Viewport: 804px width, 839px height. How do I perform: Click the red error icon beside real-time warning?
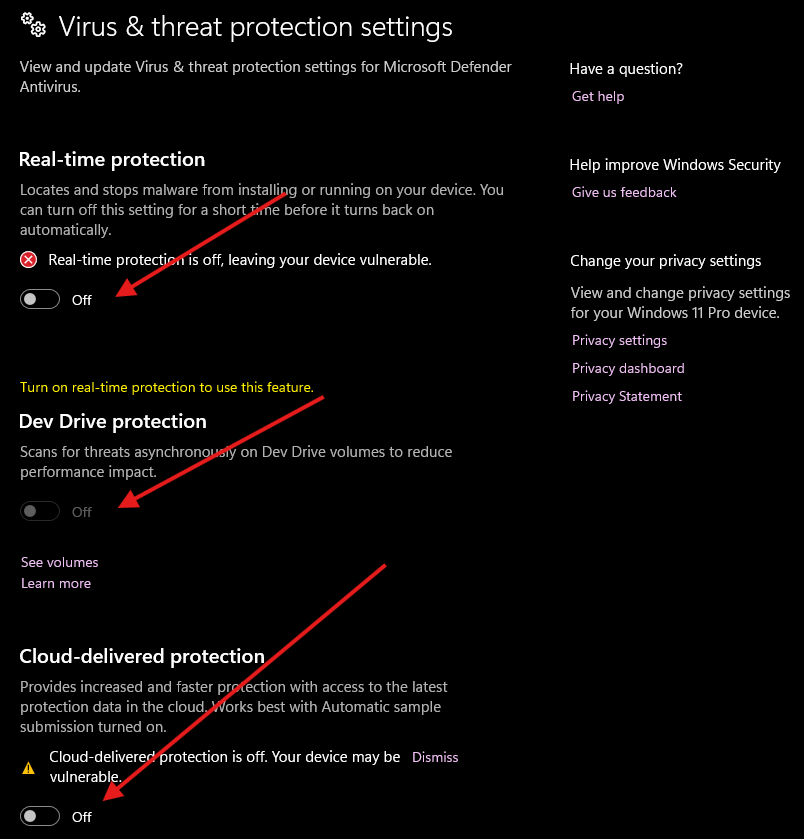click(28, 259)
